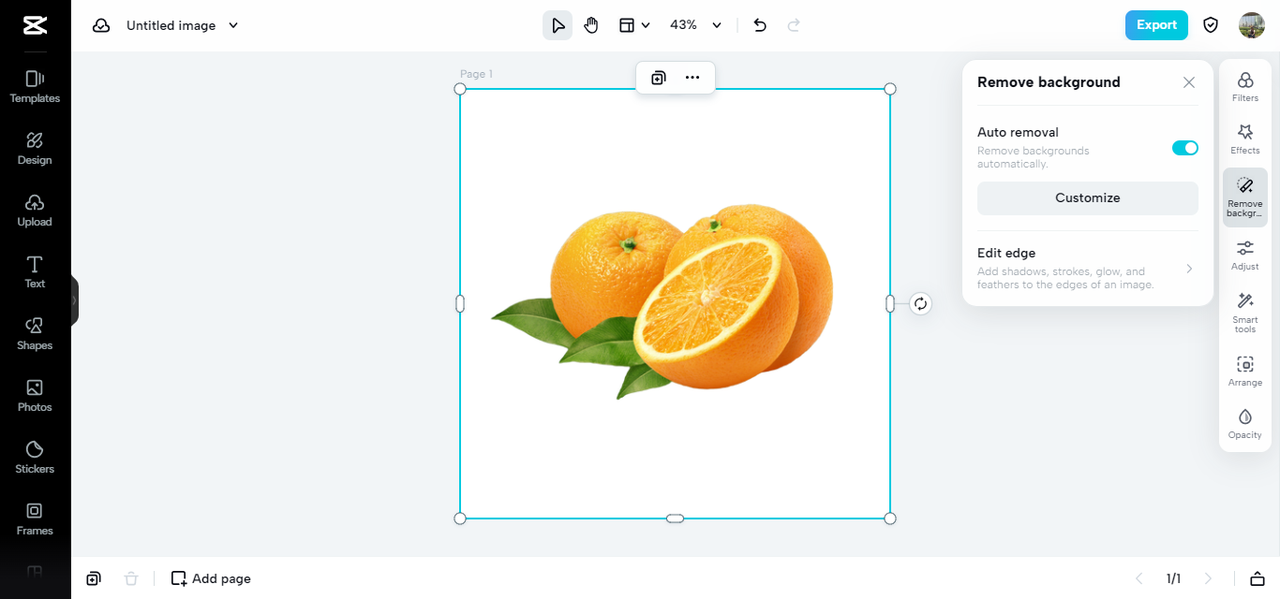
Task: Click the Customize button
Action: (1088, 198)
